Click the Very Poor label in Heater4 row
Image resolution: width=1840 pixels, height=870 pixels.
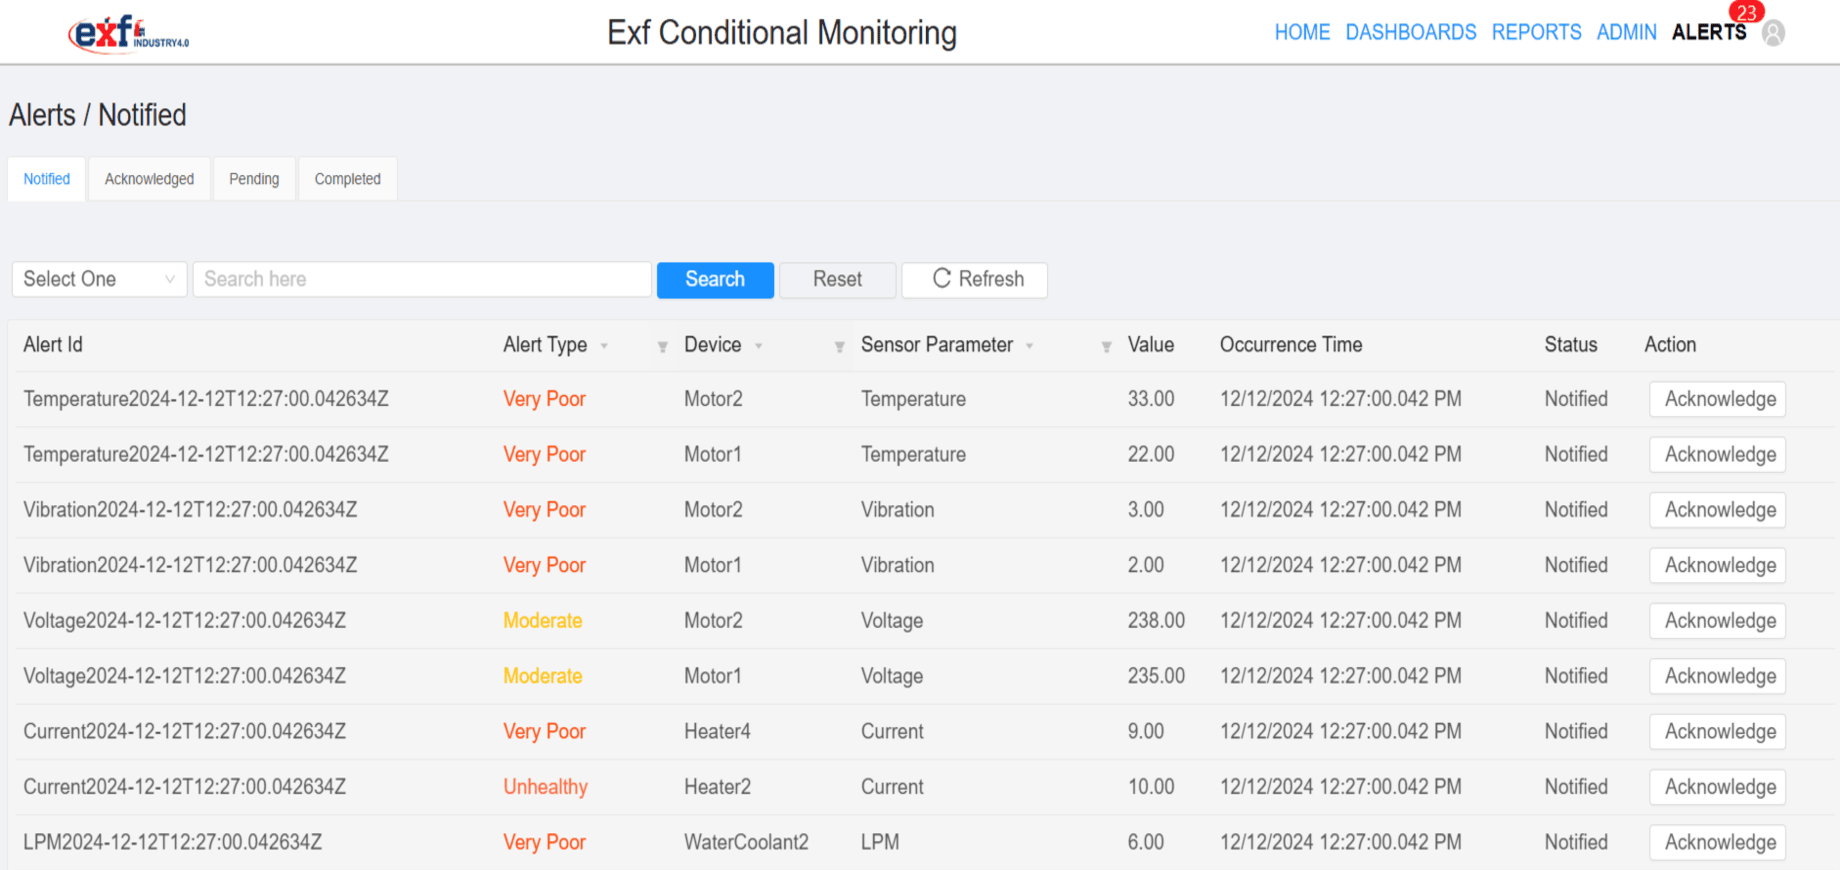click(x=544, y=732)
